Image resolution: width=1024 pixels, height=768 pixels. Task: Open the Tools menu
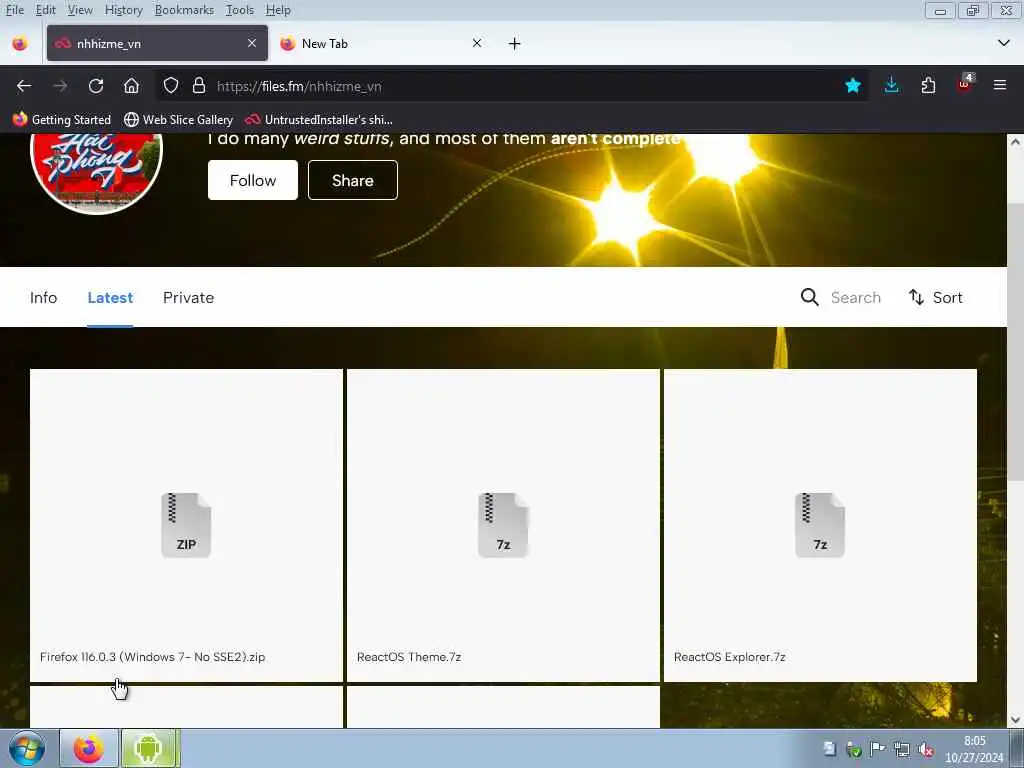coord(240,10)
